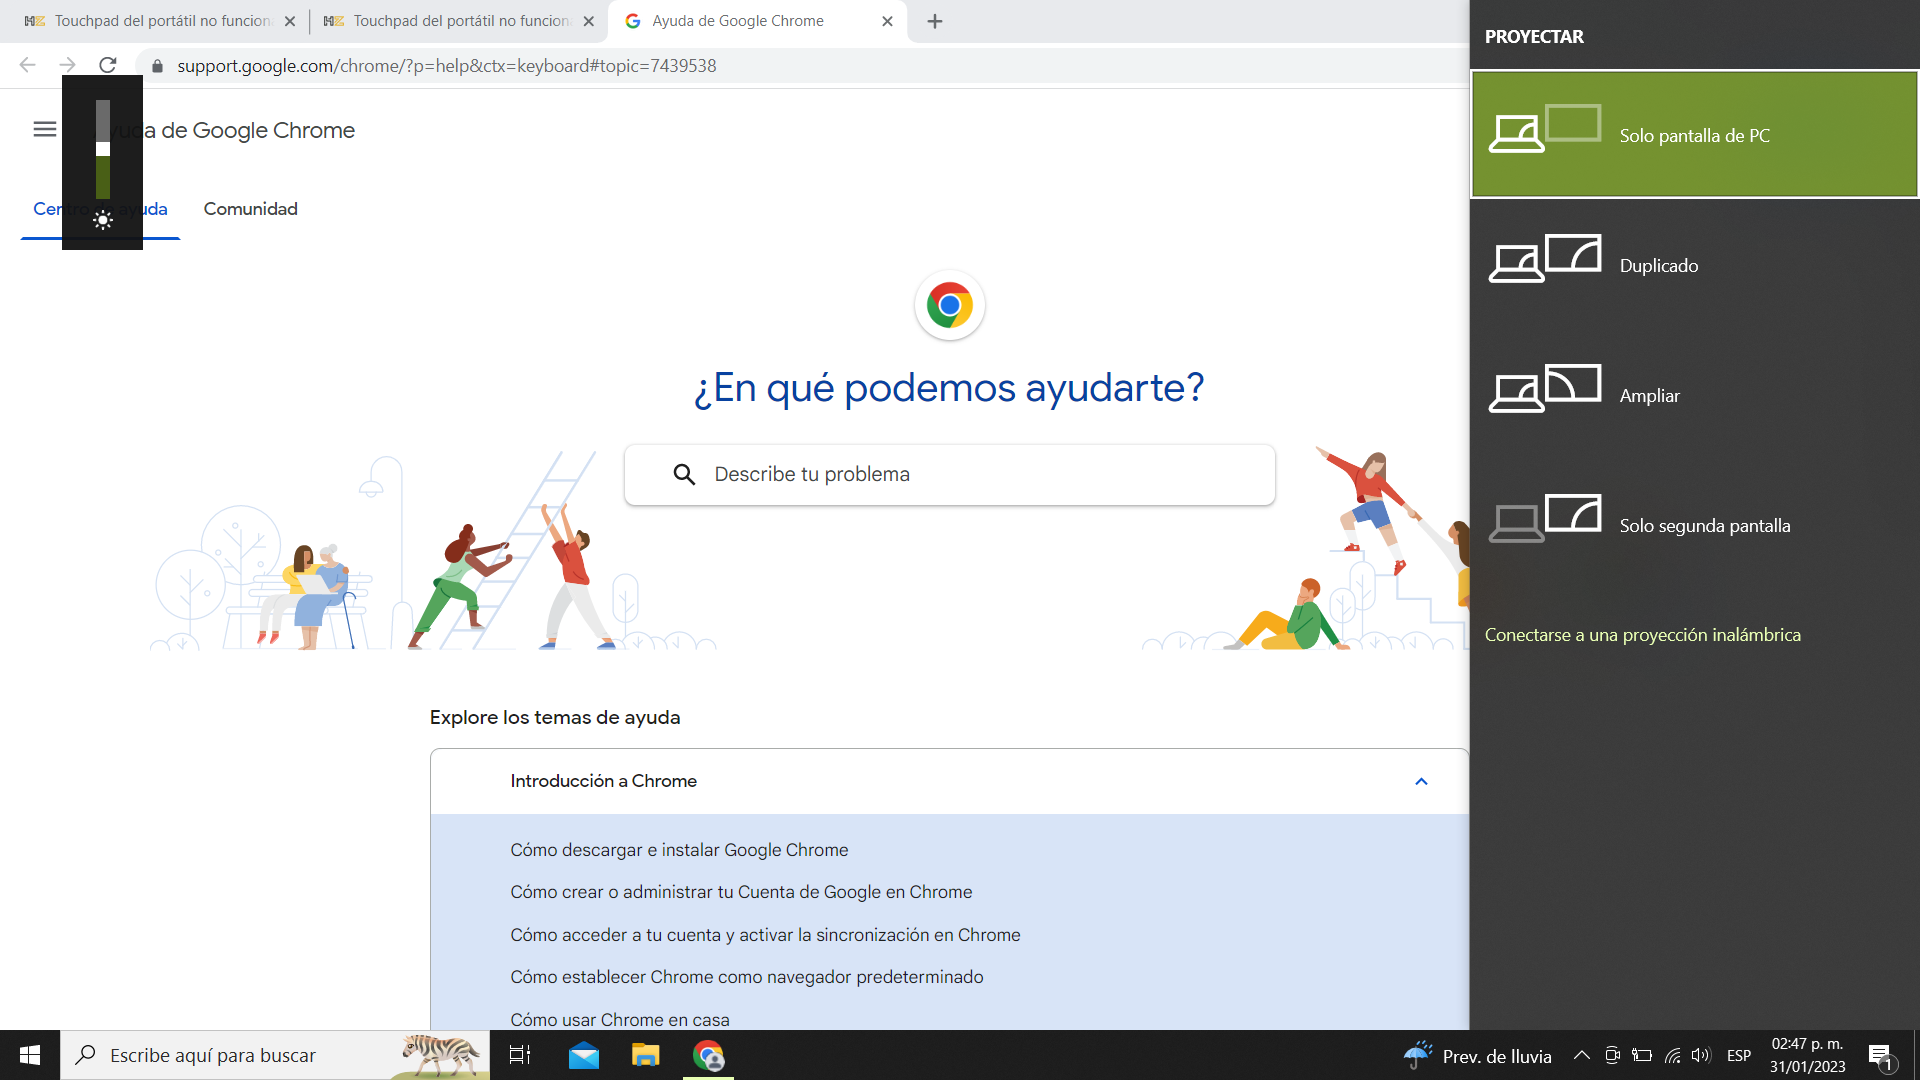1920x1080 pixels.
Task: Open Cómo establecer Chrome como navegador predeterminado
Action: click(747, 977)
